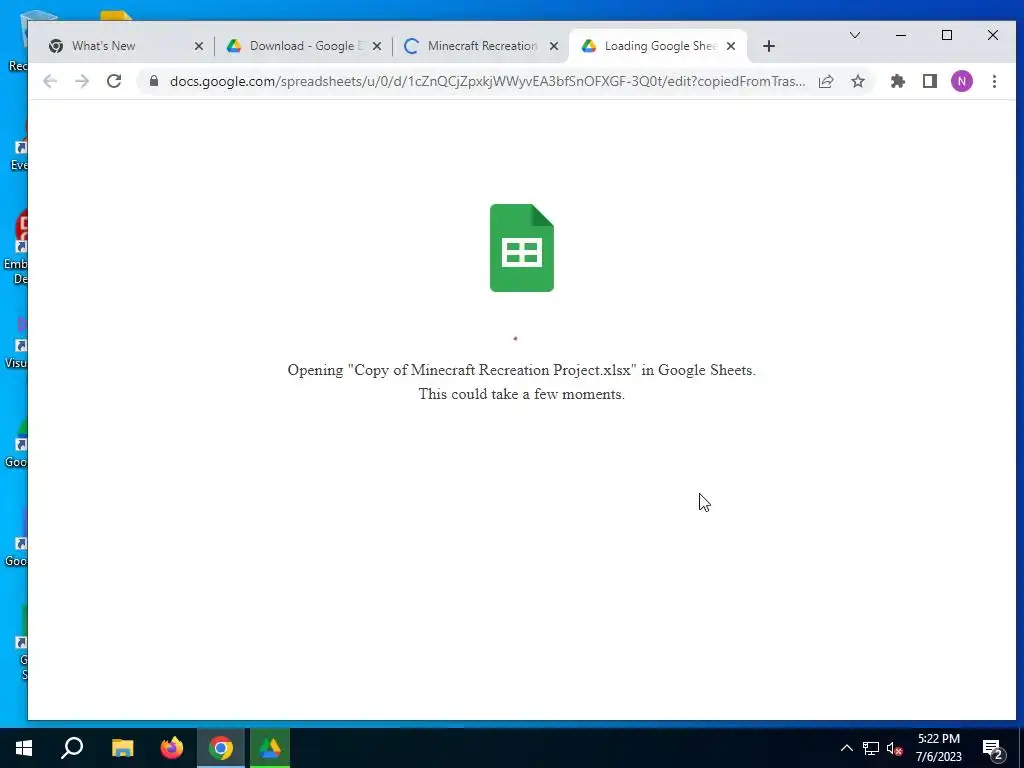Viewport: 1024px width, 768px height.
Task: Click 'This could take a few moments' text
Action: 522,394
